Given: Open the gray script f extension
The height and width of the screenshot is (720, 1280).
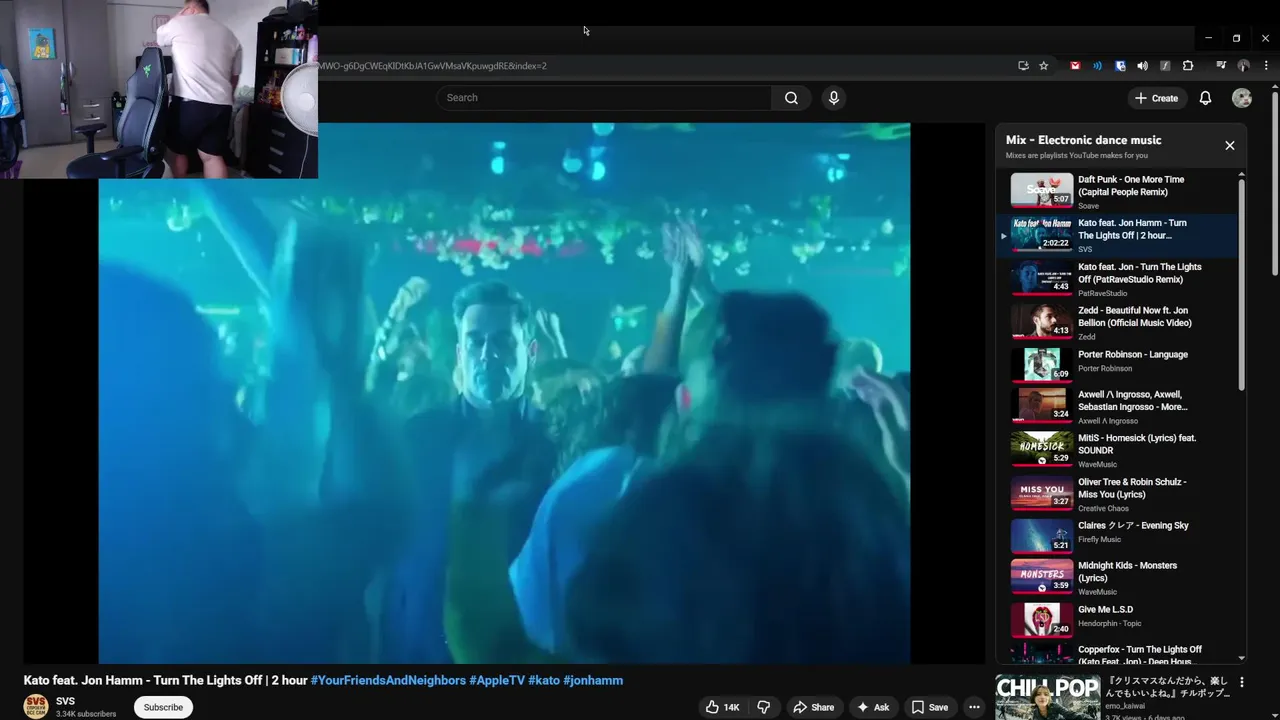Looking at the screenshot, I should coord(1165,66).
